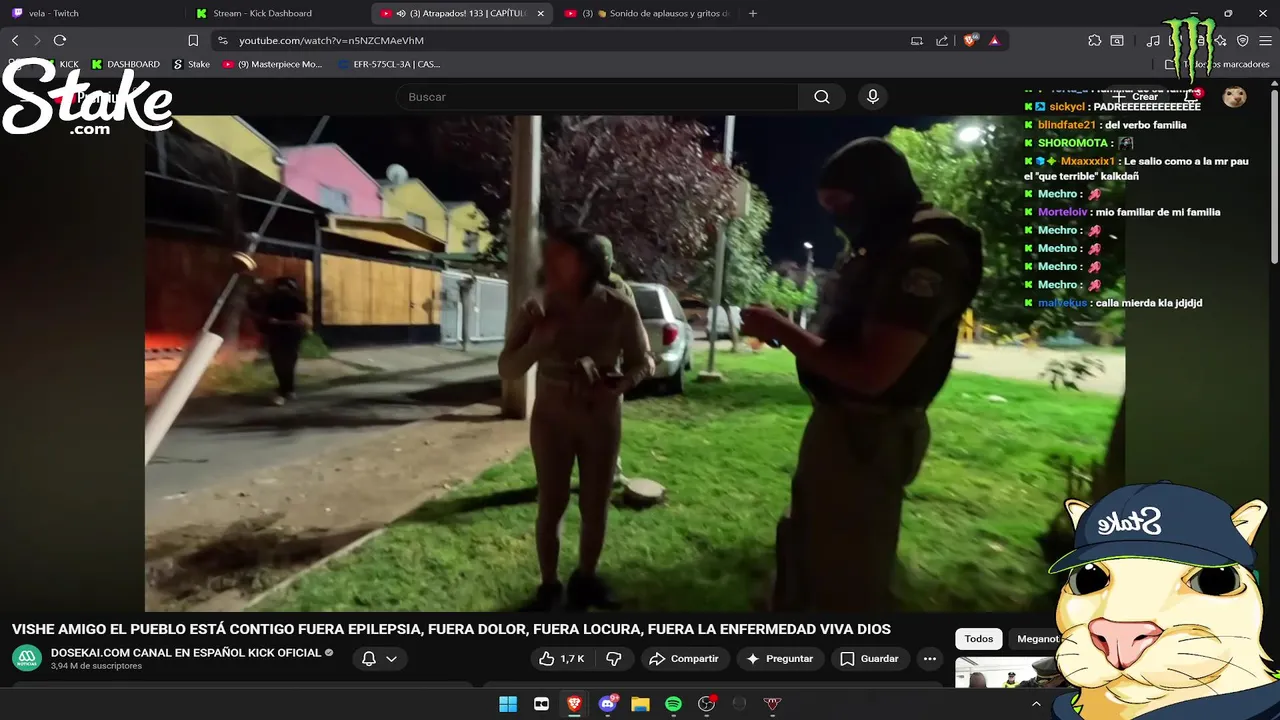This screenshot has width=1280, height=720.
Task: Click username Morteloiv in chat
Action: click(1062, 212)
